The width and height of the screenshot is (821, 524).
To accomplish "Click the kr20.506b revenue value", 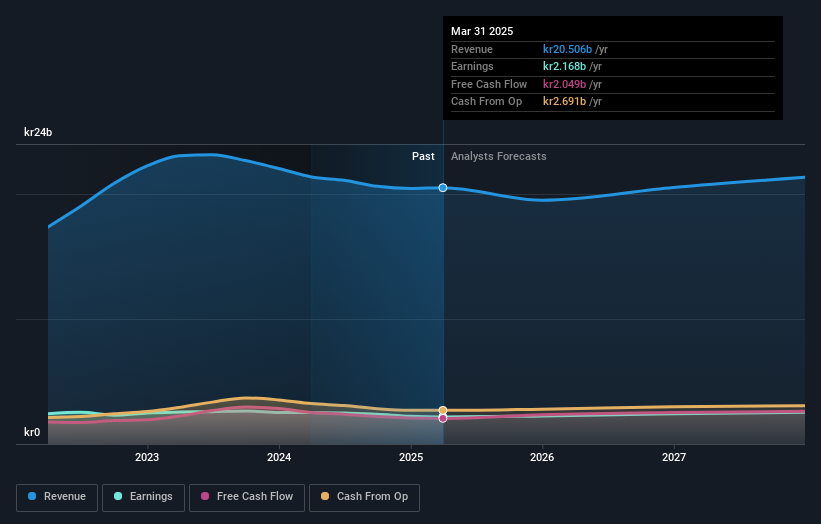I will point(568,49).
